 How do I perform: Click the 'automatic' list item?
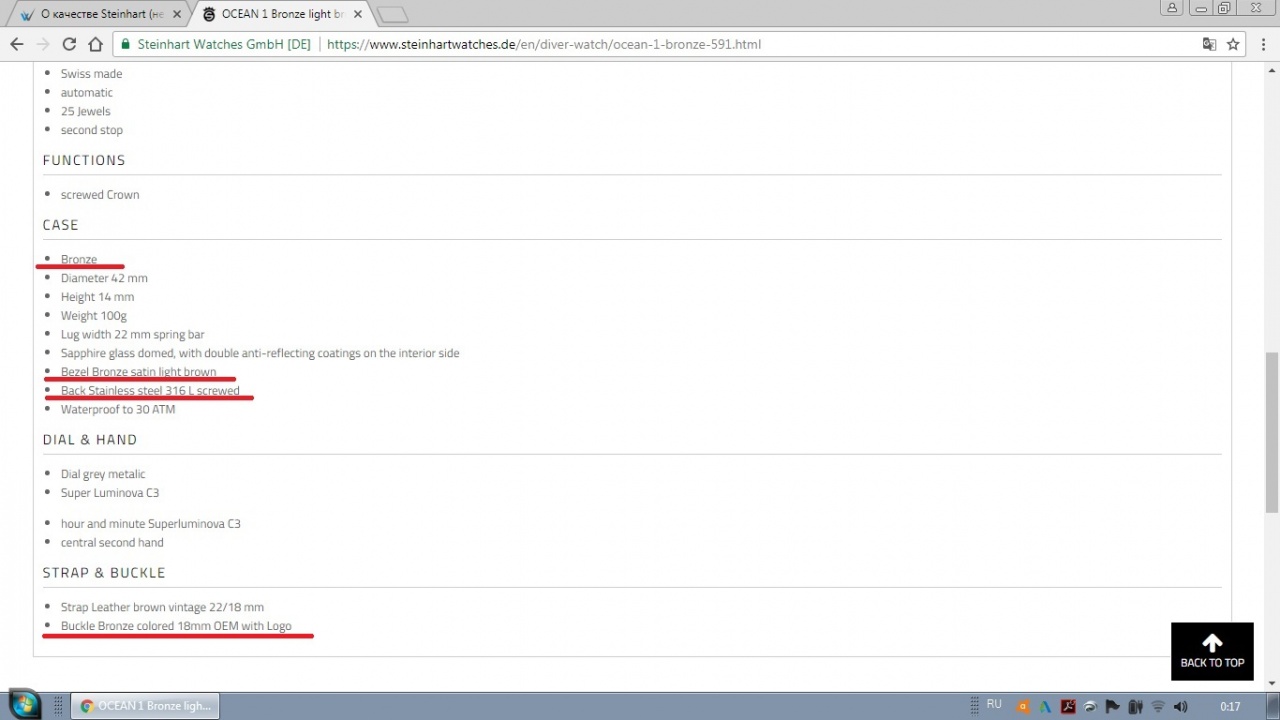tap(86, 93)
